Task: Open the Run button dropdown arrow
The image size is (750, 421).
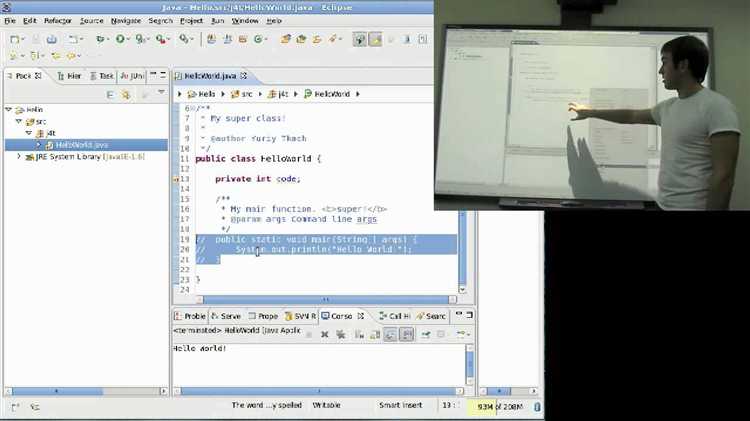Action: [x=128, y=39]
